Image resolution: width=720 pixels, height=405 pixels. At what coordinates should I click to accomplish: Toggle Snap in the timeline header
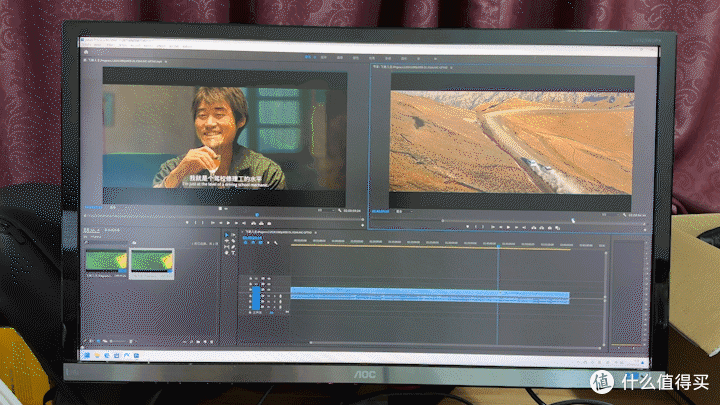coord(253,242)
